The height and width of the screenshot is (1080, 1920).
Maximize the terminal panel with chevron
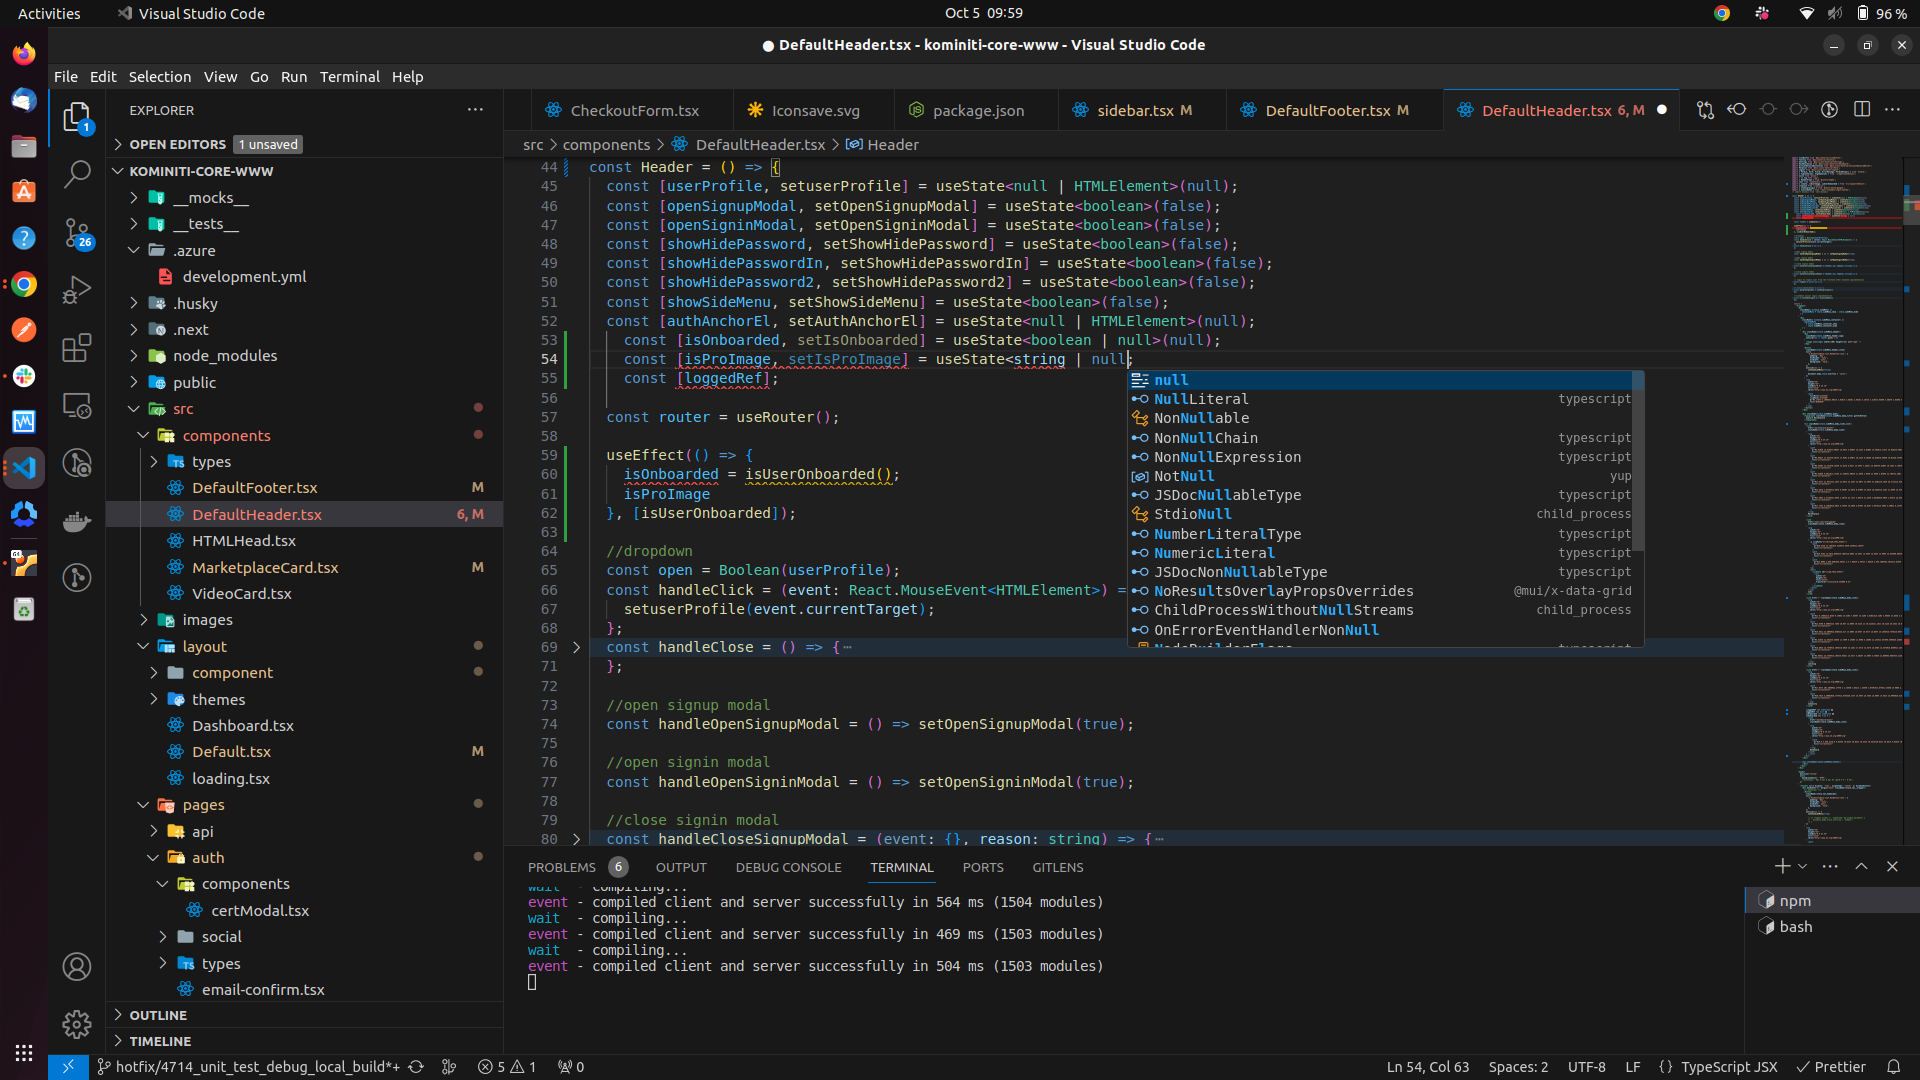tap(1861, 867)
